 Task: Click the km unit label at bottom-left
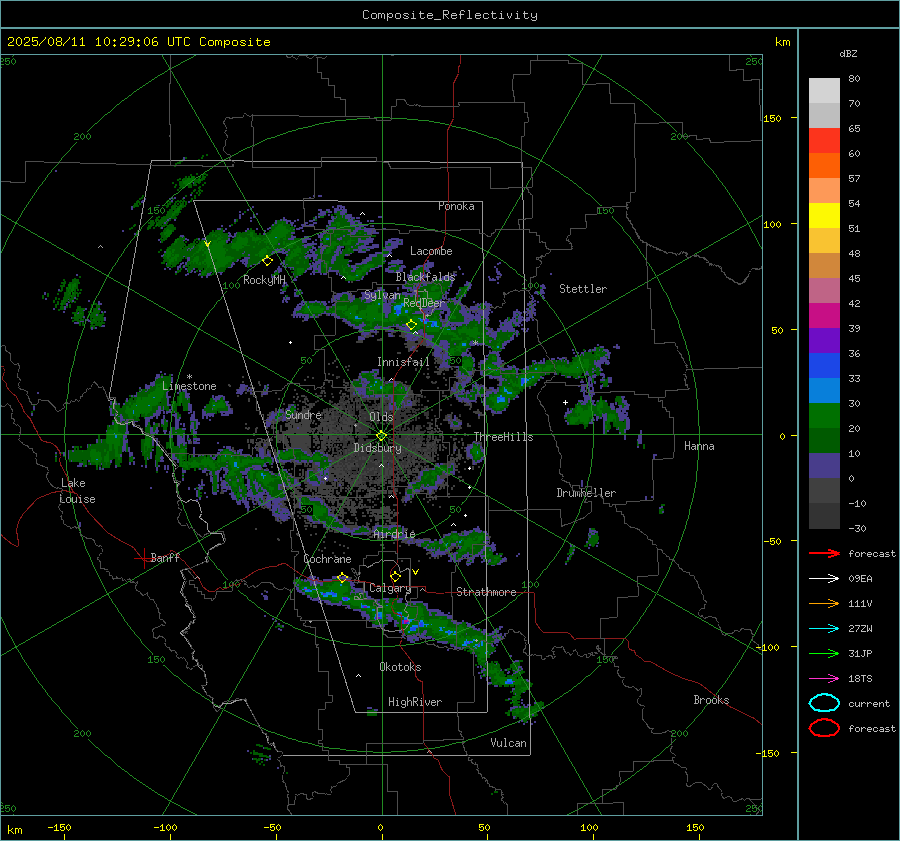[x=15, y=830]
